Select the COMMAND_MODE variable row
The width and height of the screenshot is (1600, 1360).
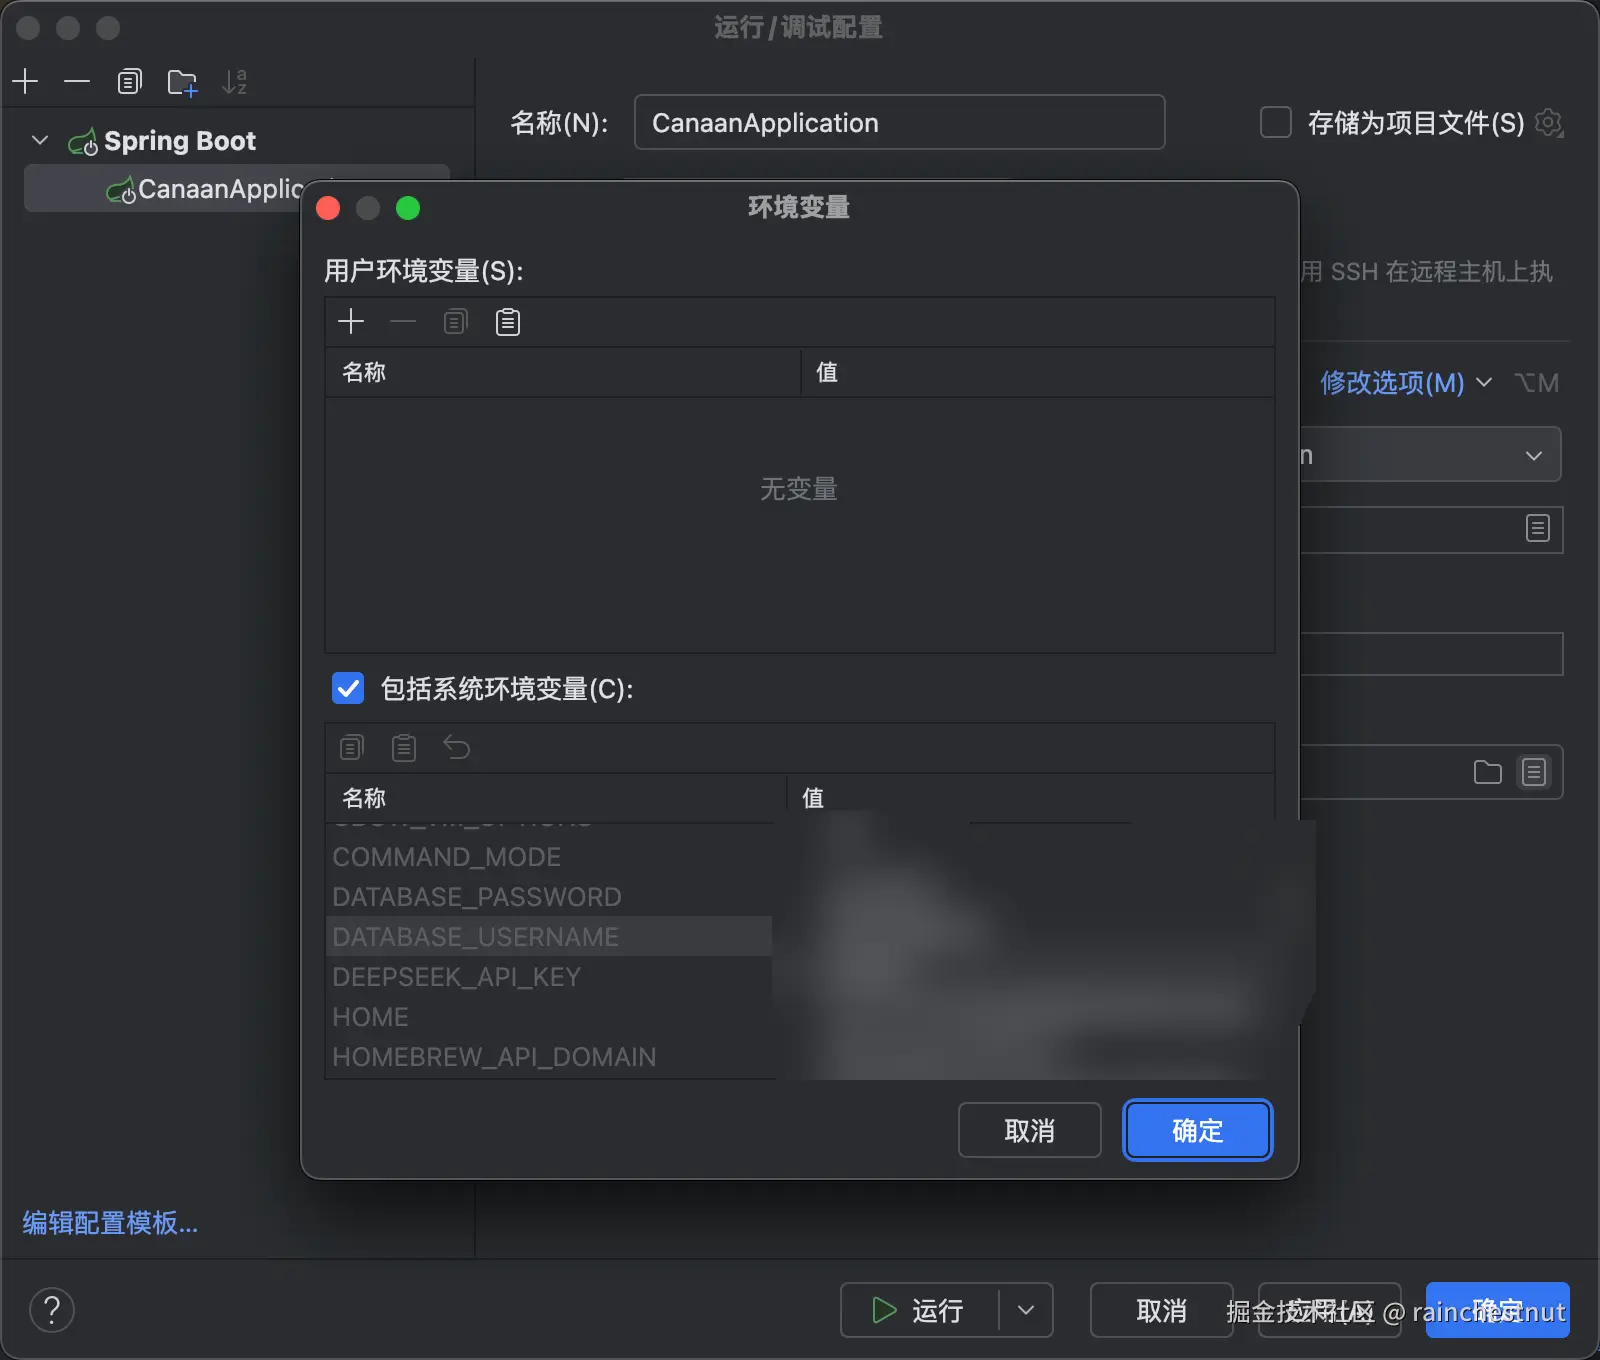coord(549,857)
